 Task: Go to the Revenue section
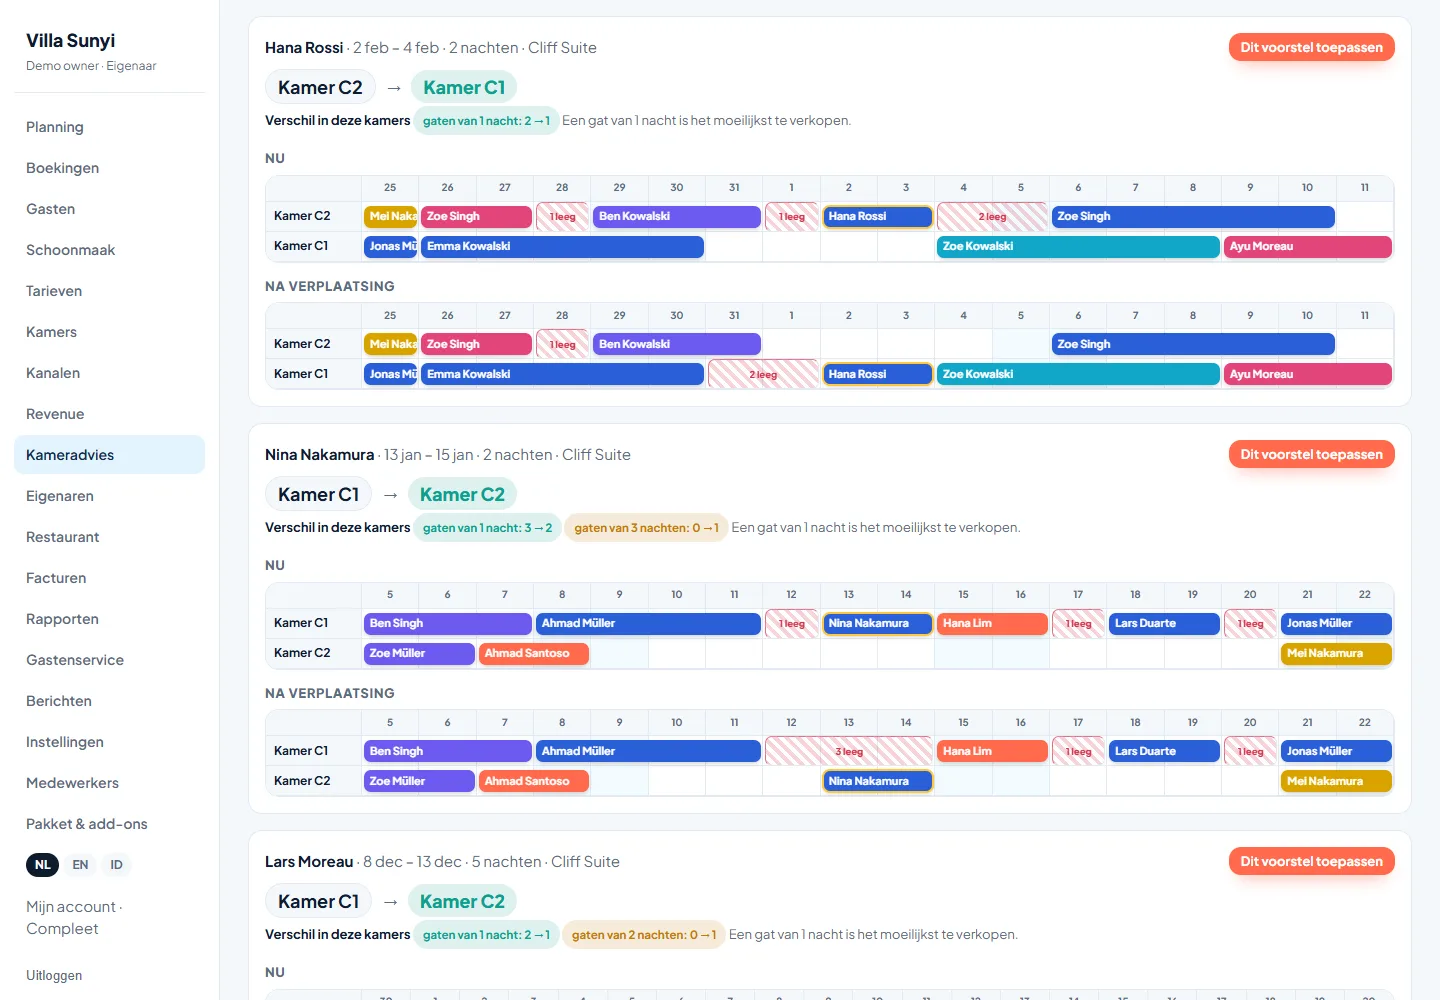[109, 414]
